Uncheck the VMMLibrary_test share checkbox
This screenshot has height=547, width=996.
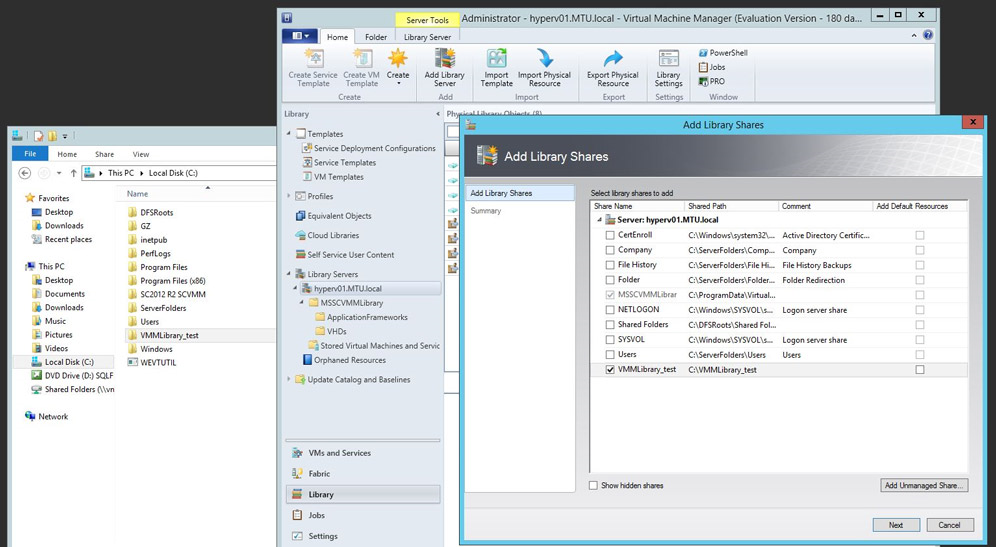coord(610,370)
